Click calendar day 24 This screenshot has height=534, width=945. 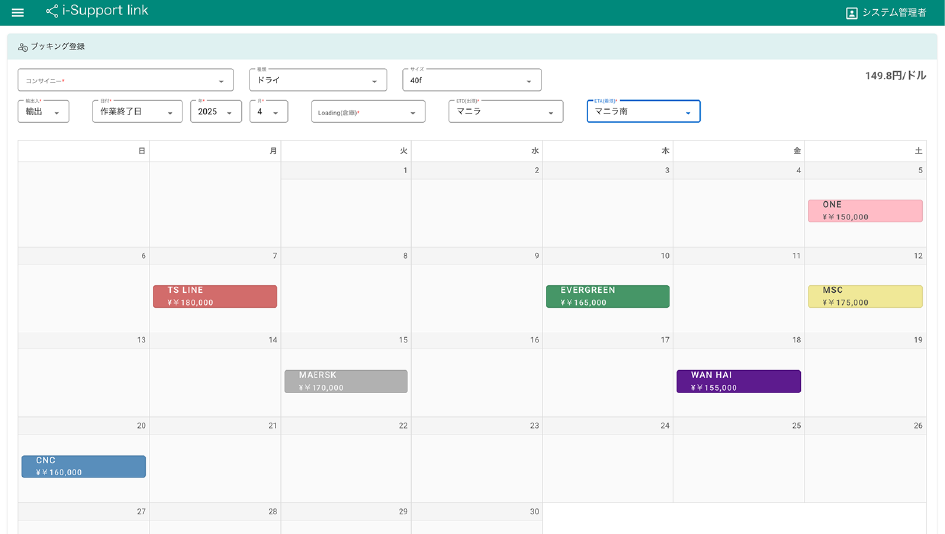click(x=608, y=460)
